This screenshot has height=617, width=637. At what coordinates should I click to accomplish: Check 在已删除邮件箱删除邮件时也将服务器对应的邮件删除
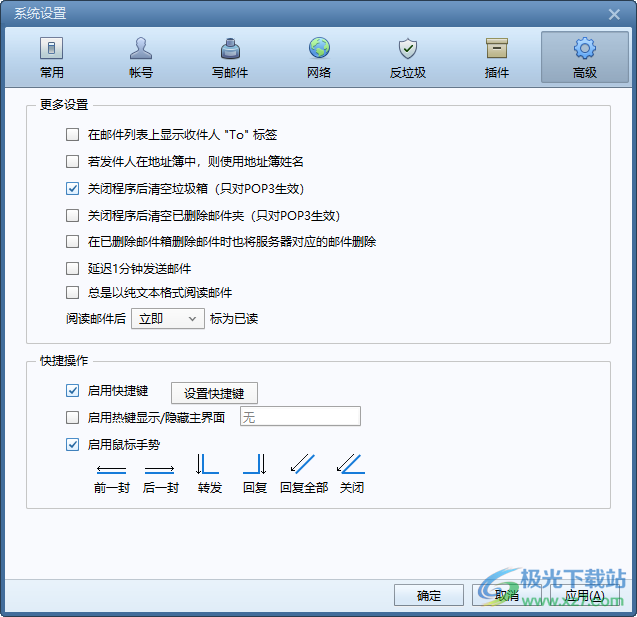pyautogui.click(x=72, y=242)
